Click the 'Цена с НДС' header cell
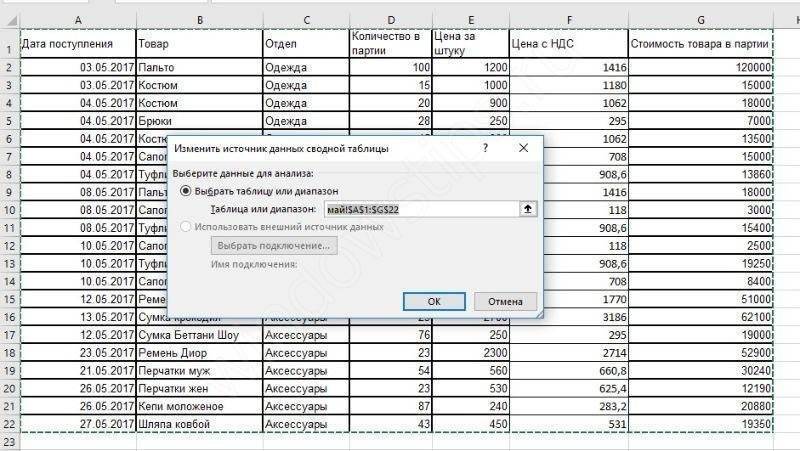The height and width of the screenshot is (451, 800). [x=567, y=44]
